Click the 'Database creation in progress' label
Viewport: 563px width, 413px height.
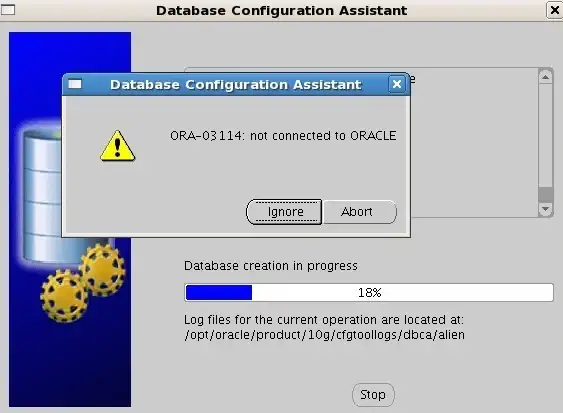271,266
